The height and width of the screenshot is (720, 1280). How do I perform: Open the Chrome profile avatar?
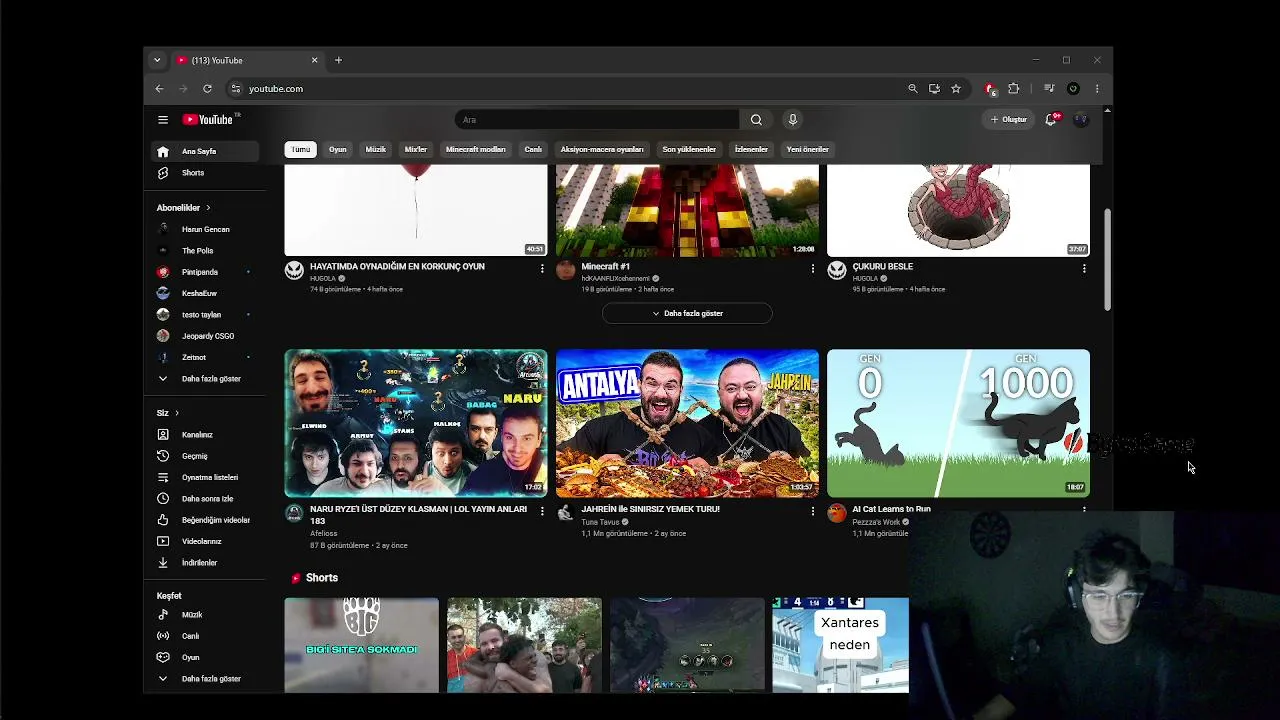point(1073,89)
